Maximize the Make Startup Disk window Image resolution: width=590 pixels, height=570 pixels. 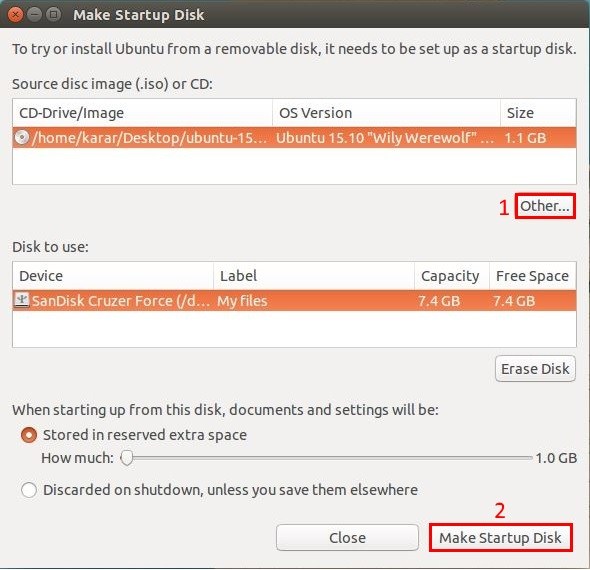pyautogui.click(x=53, y=15)
